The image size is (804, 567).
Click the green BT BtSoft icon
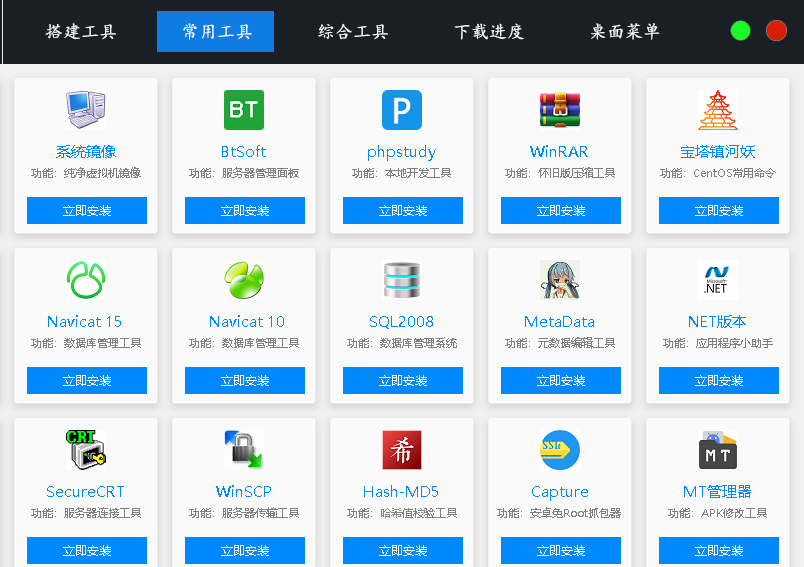click(244, 110)
